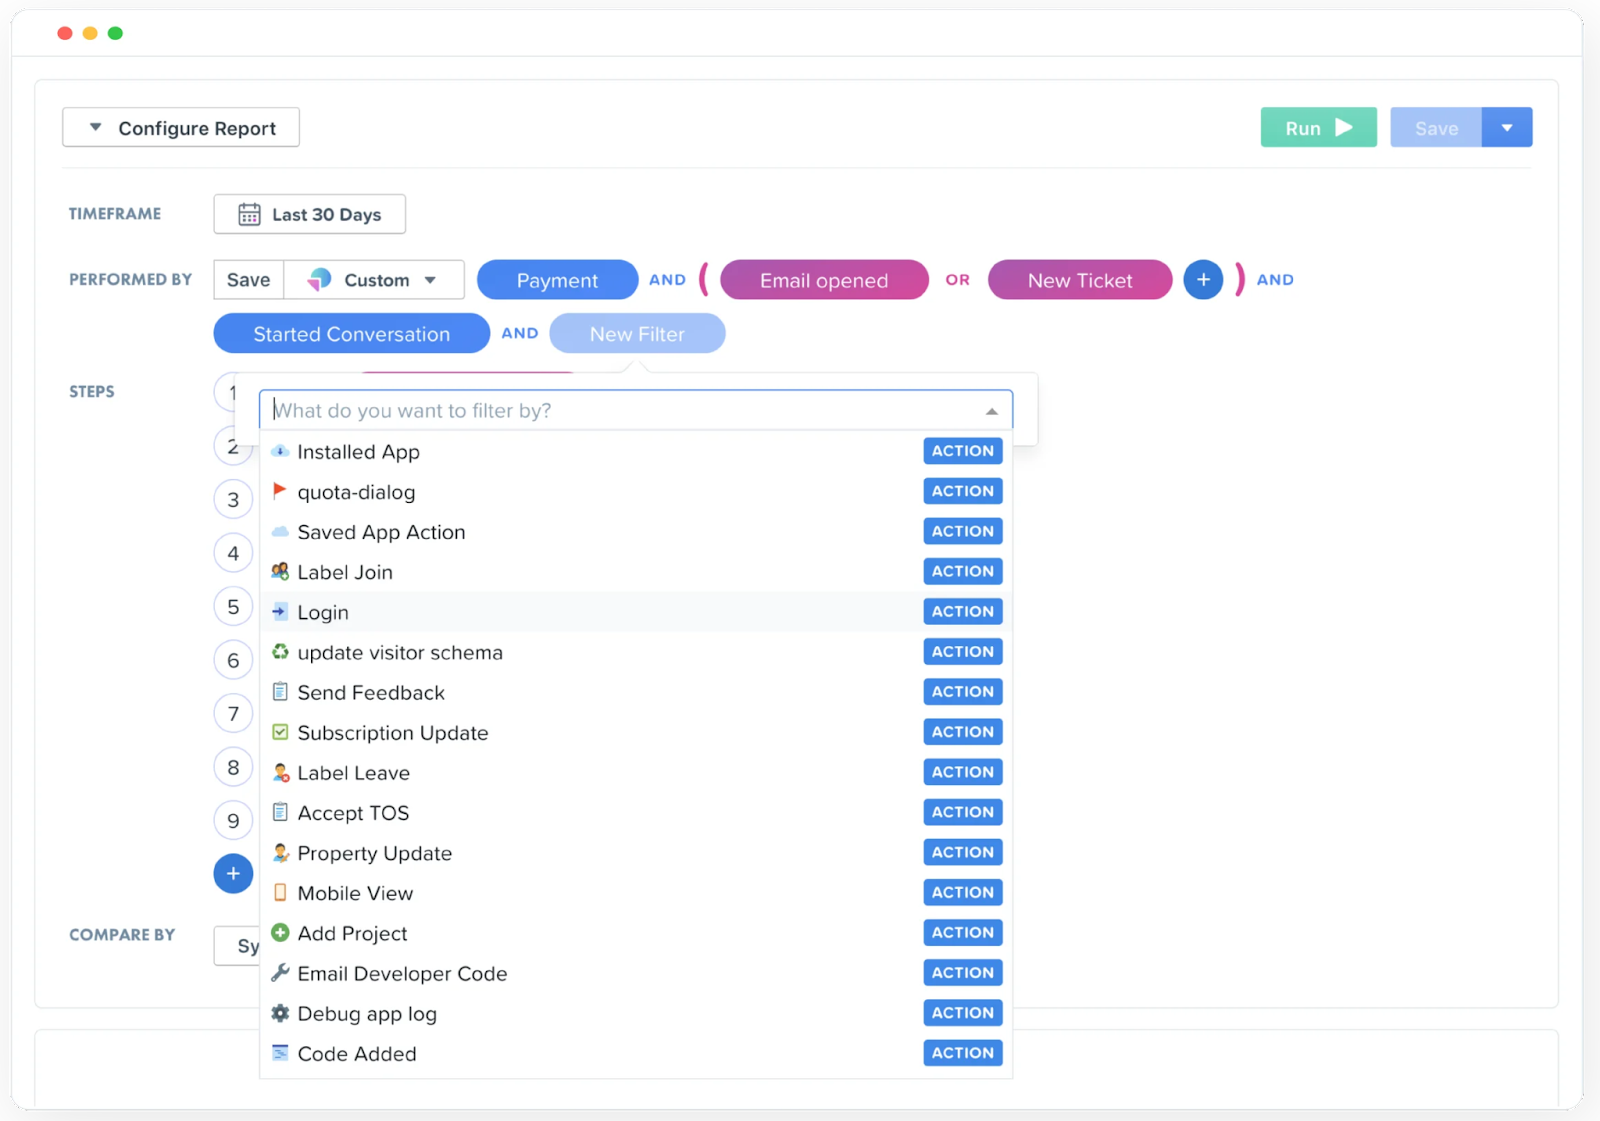1600x1121 pixels.
Task: Open the Save button dropdown arrow
Action: coord(1507,128)
